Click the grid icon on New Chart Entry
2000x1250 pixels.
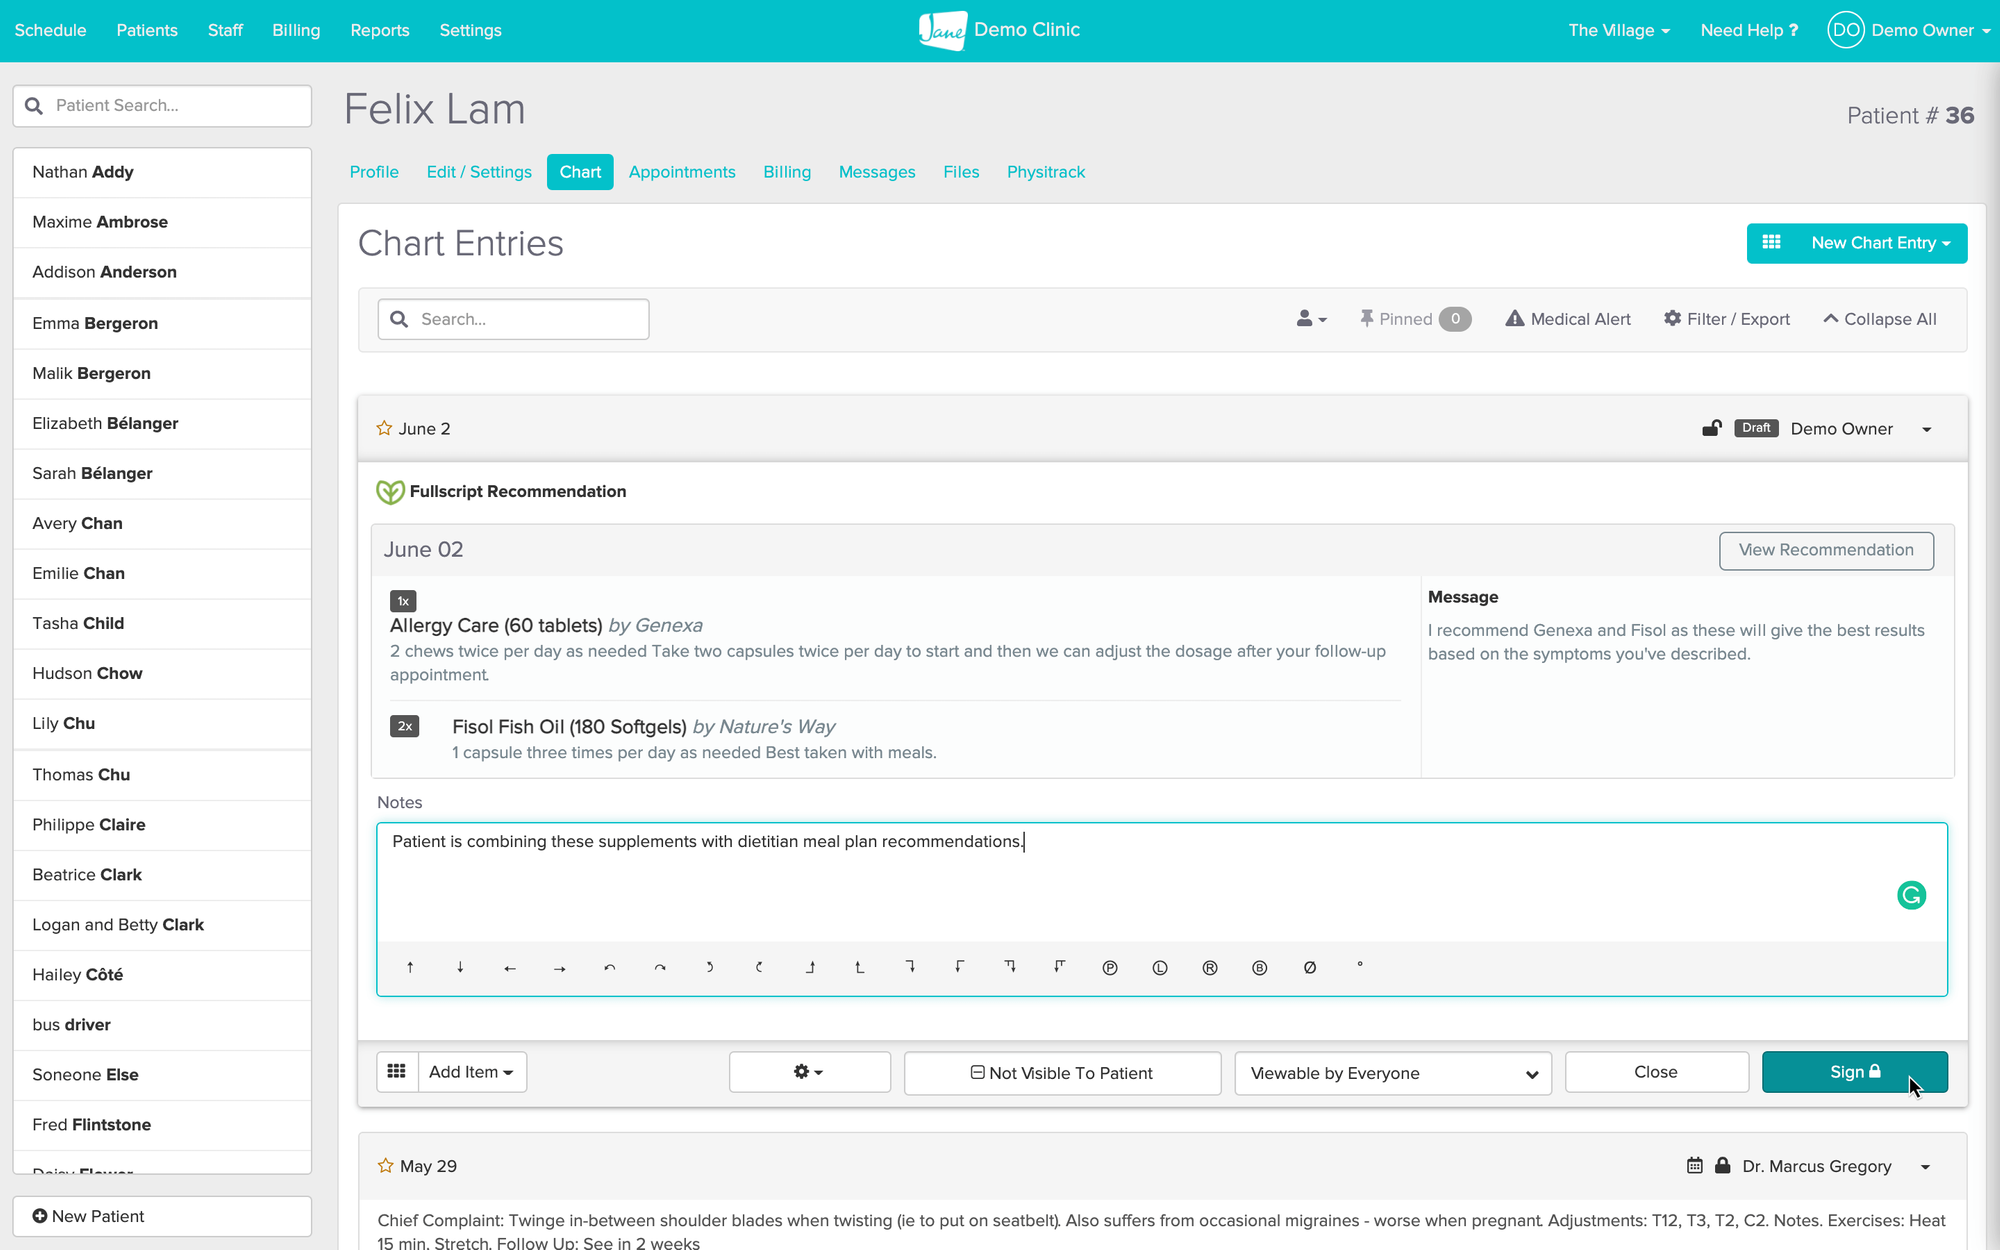[1771, 243]
